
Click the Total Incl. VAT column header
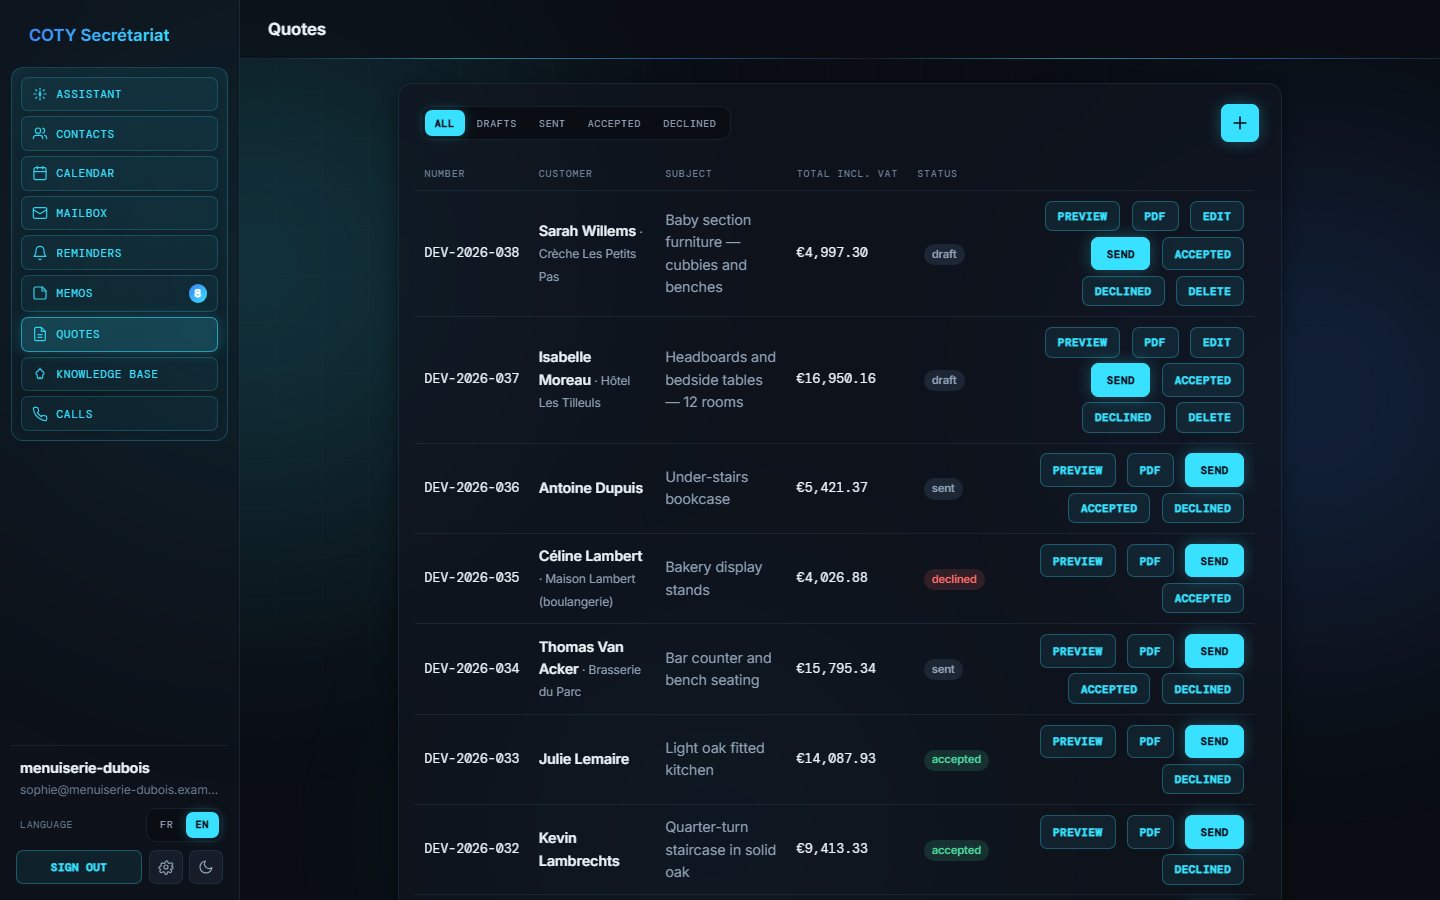[x=847, y=174]
